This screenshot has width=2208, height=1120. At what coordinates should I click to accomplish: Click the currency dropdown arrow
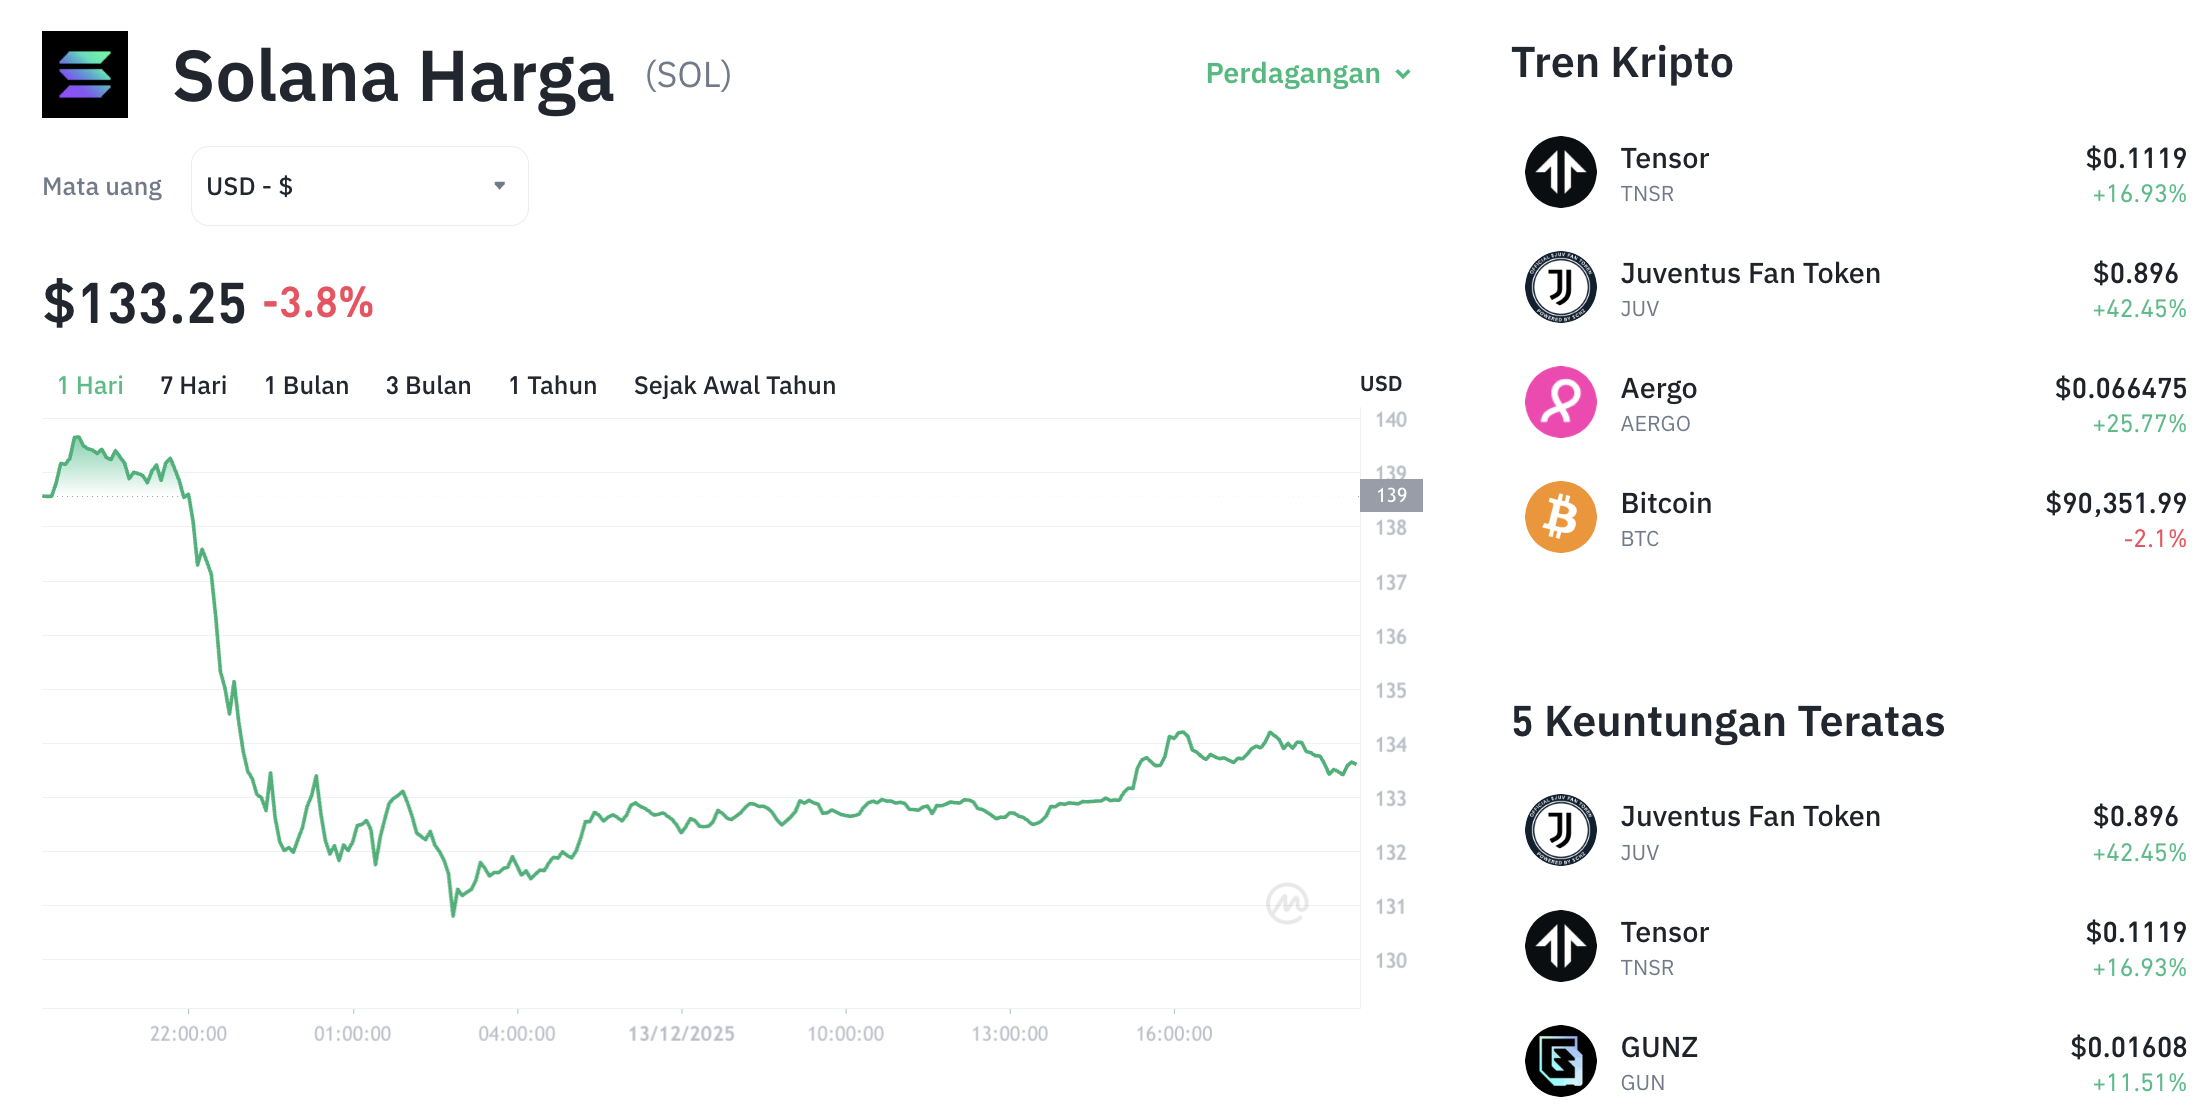pyautogui.click(x=500, y=185)
